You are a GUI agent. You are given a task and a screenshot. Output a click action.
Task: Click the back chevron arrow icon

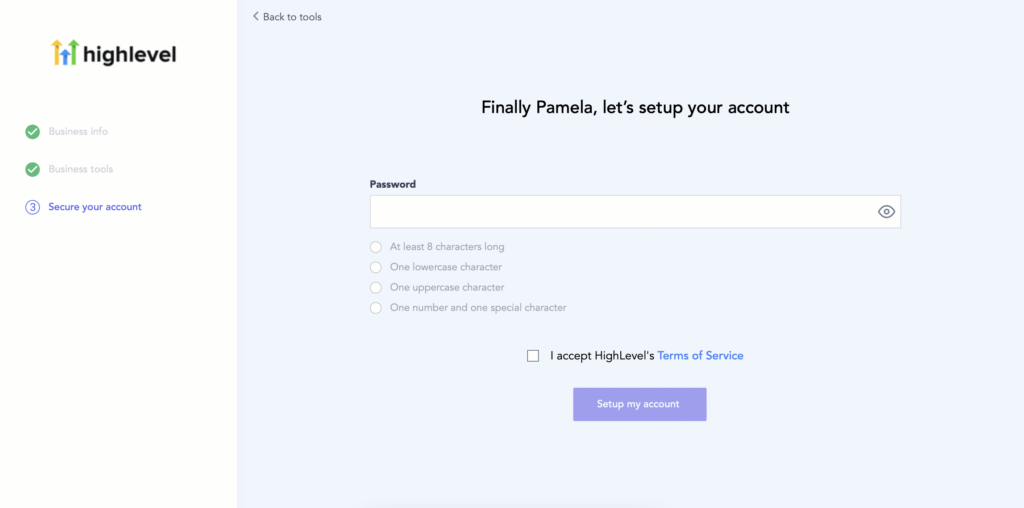255,17
